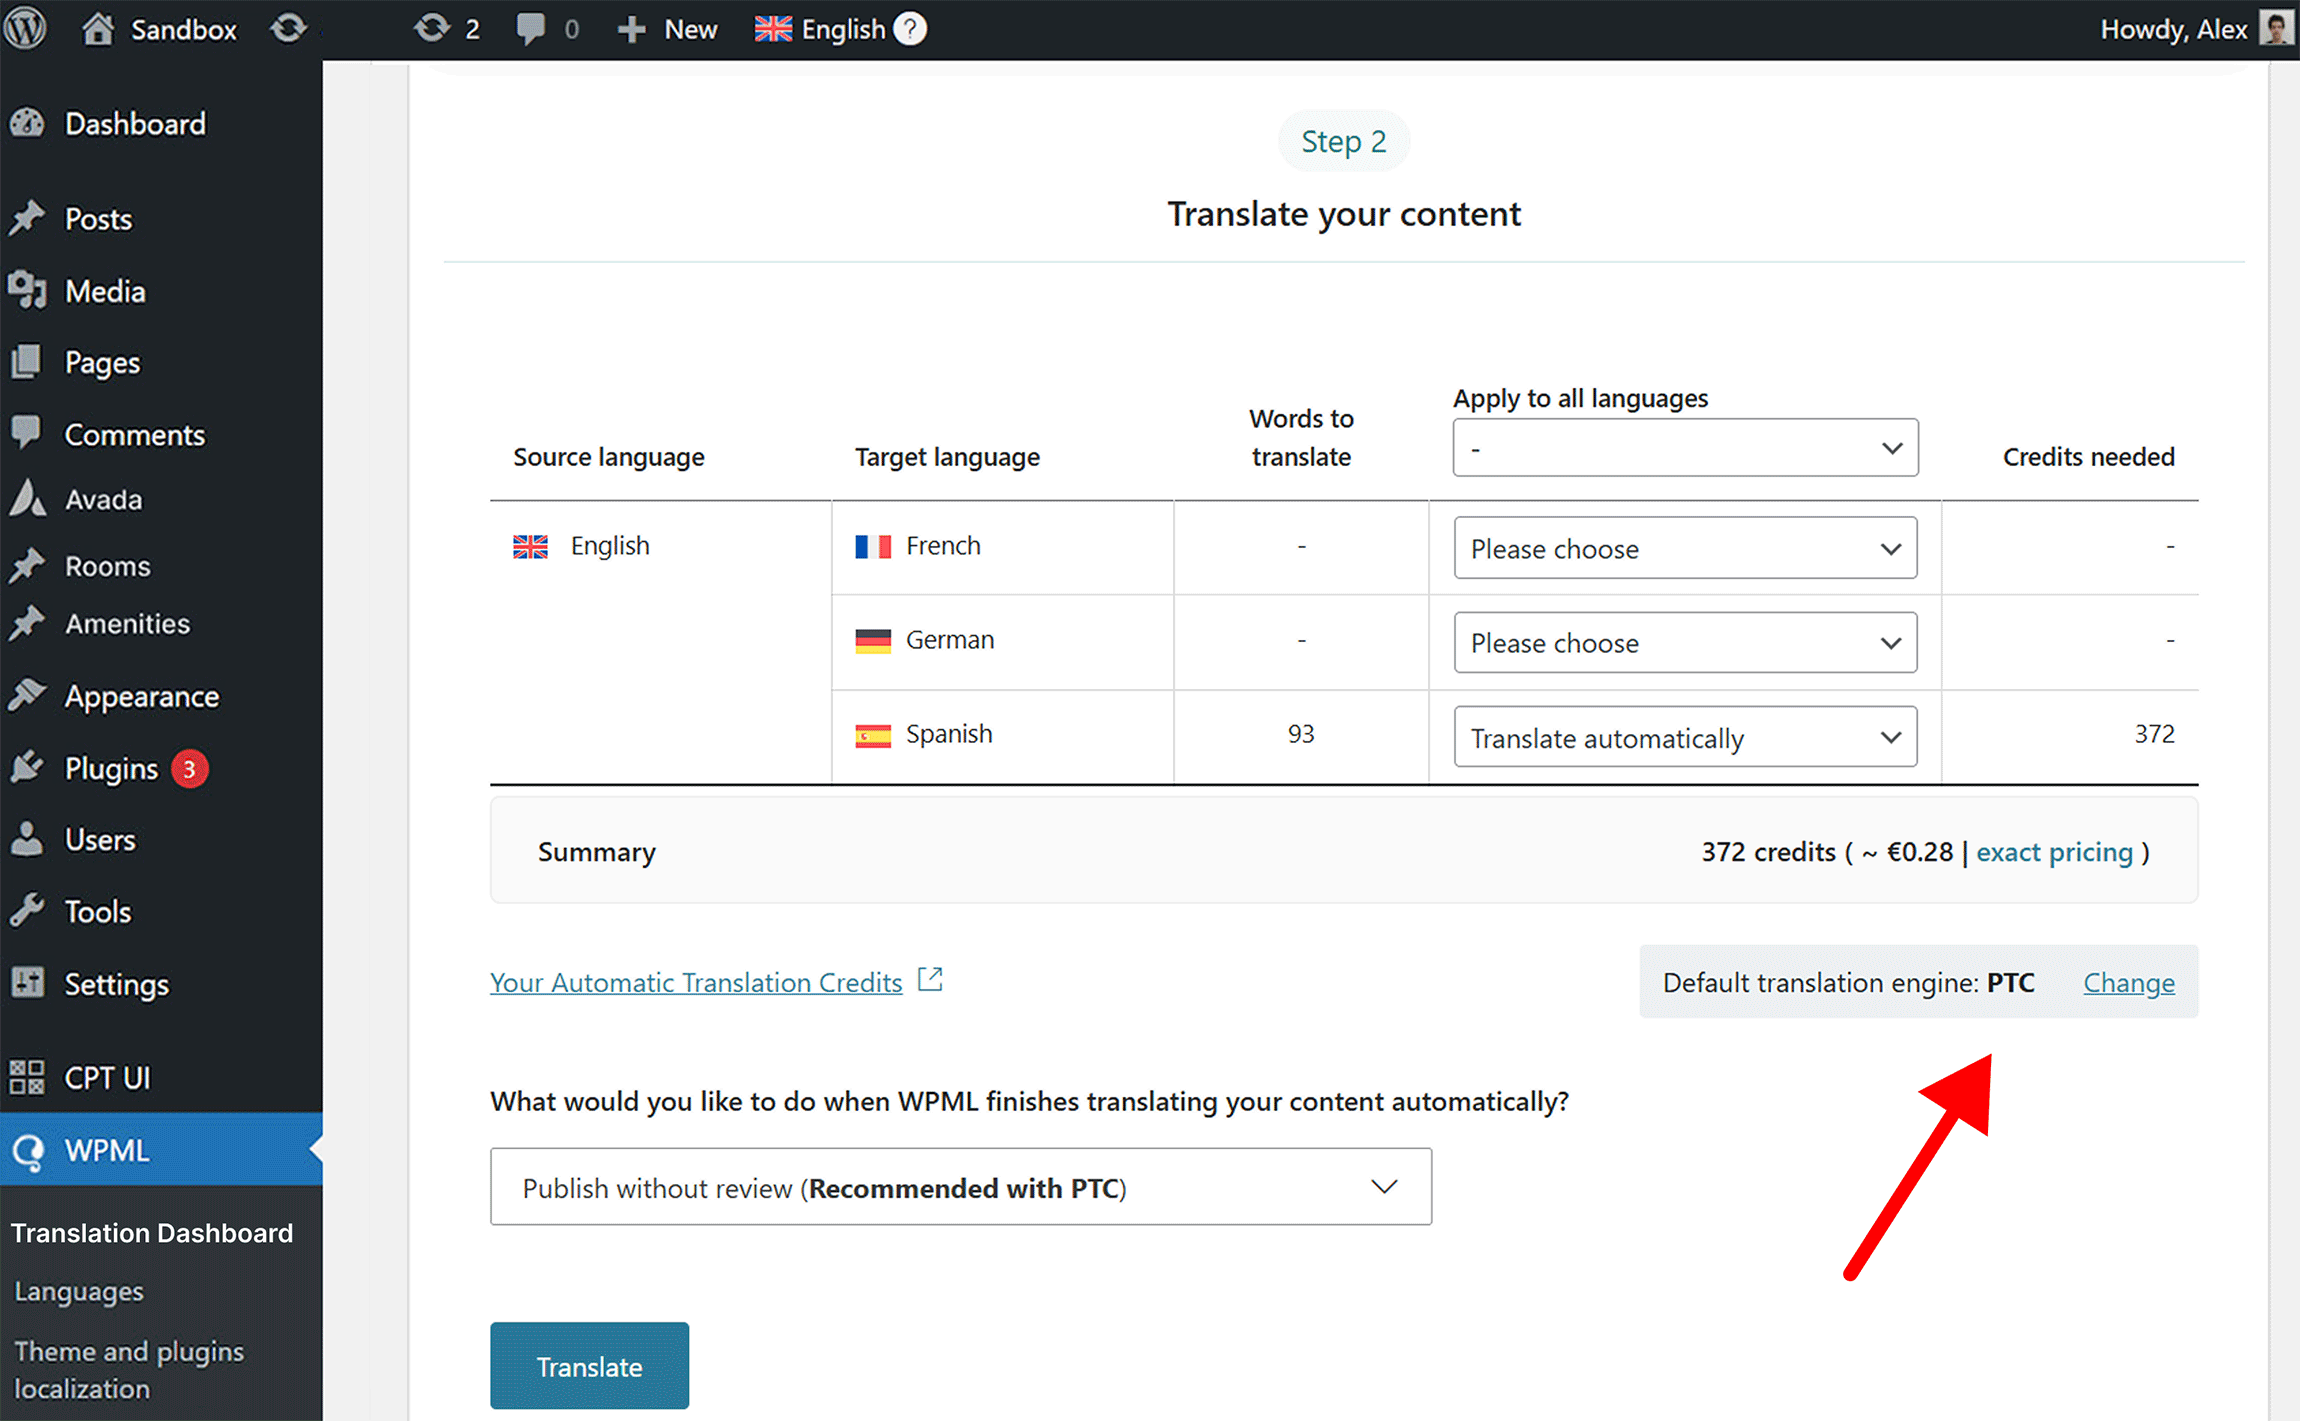Click the Users person icon
Screen dimensions: 2300x1421
pos(28,839)
